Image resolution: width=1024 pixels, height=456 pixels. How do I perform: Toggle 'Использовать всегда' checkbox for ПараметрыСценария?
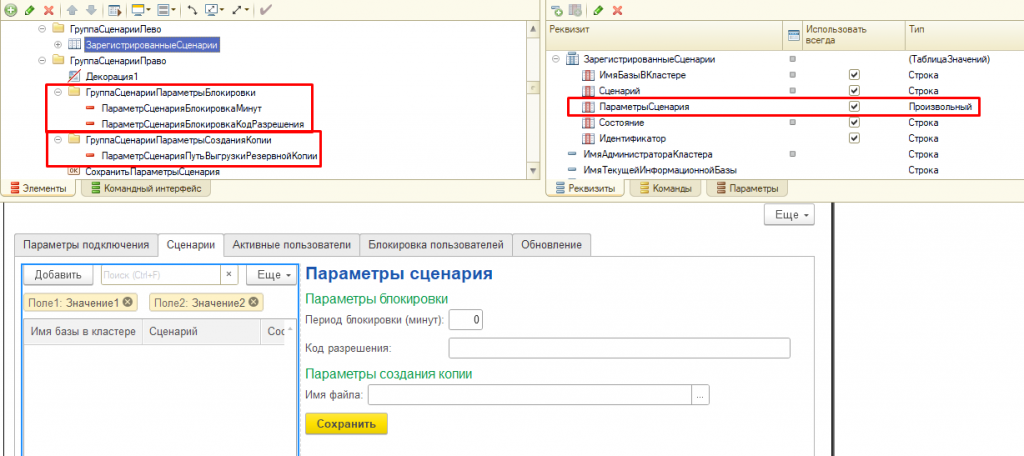(x=854, y=106)
